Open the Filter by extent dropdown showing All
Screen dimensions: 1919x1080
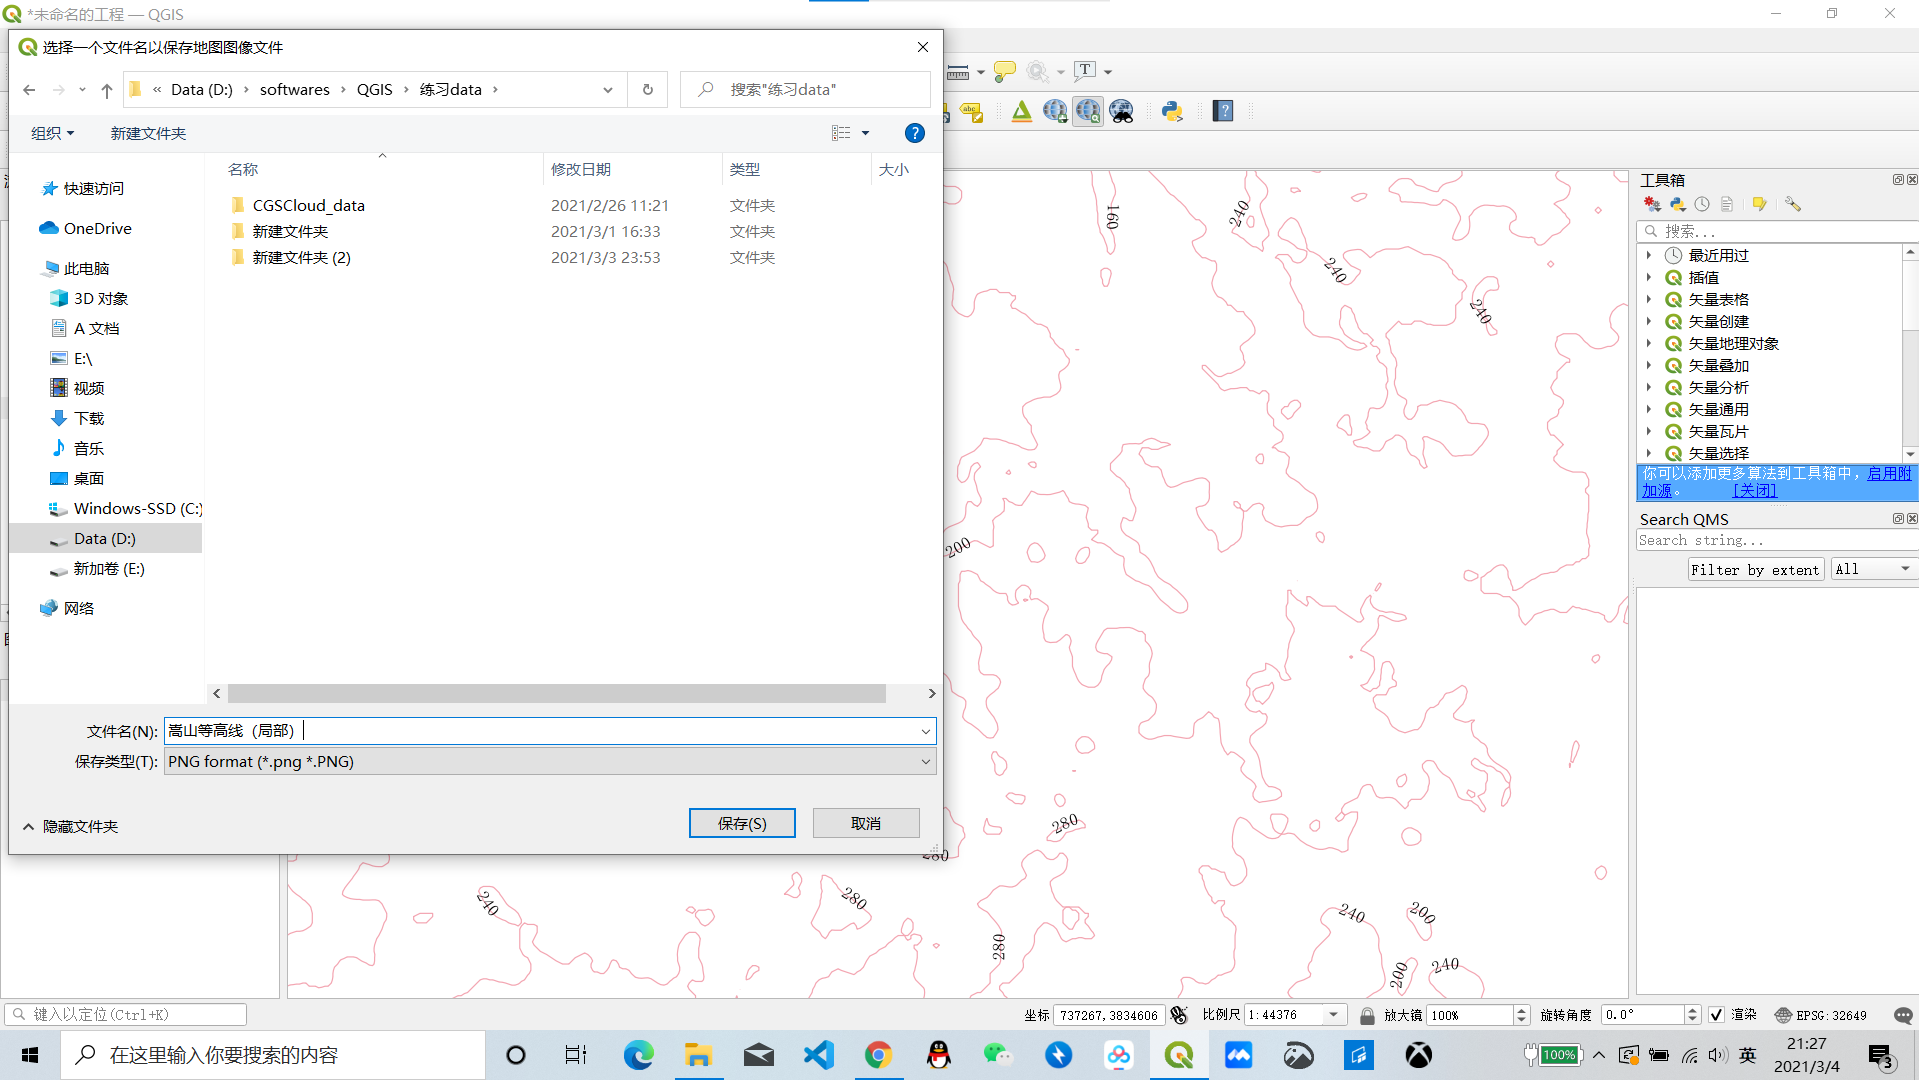pos(1871,568)
